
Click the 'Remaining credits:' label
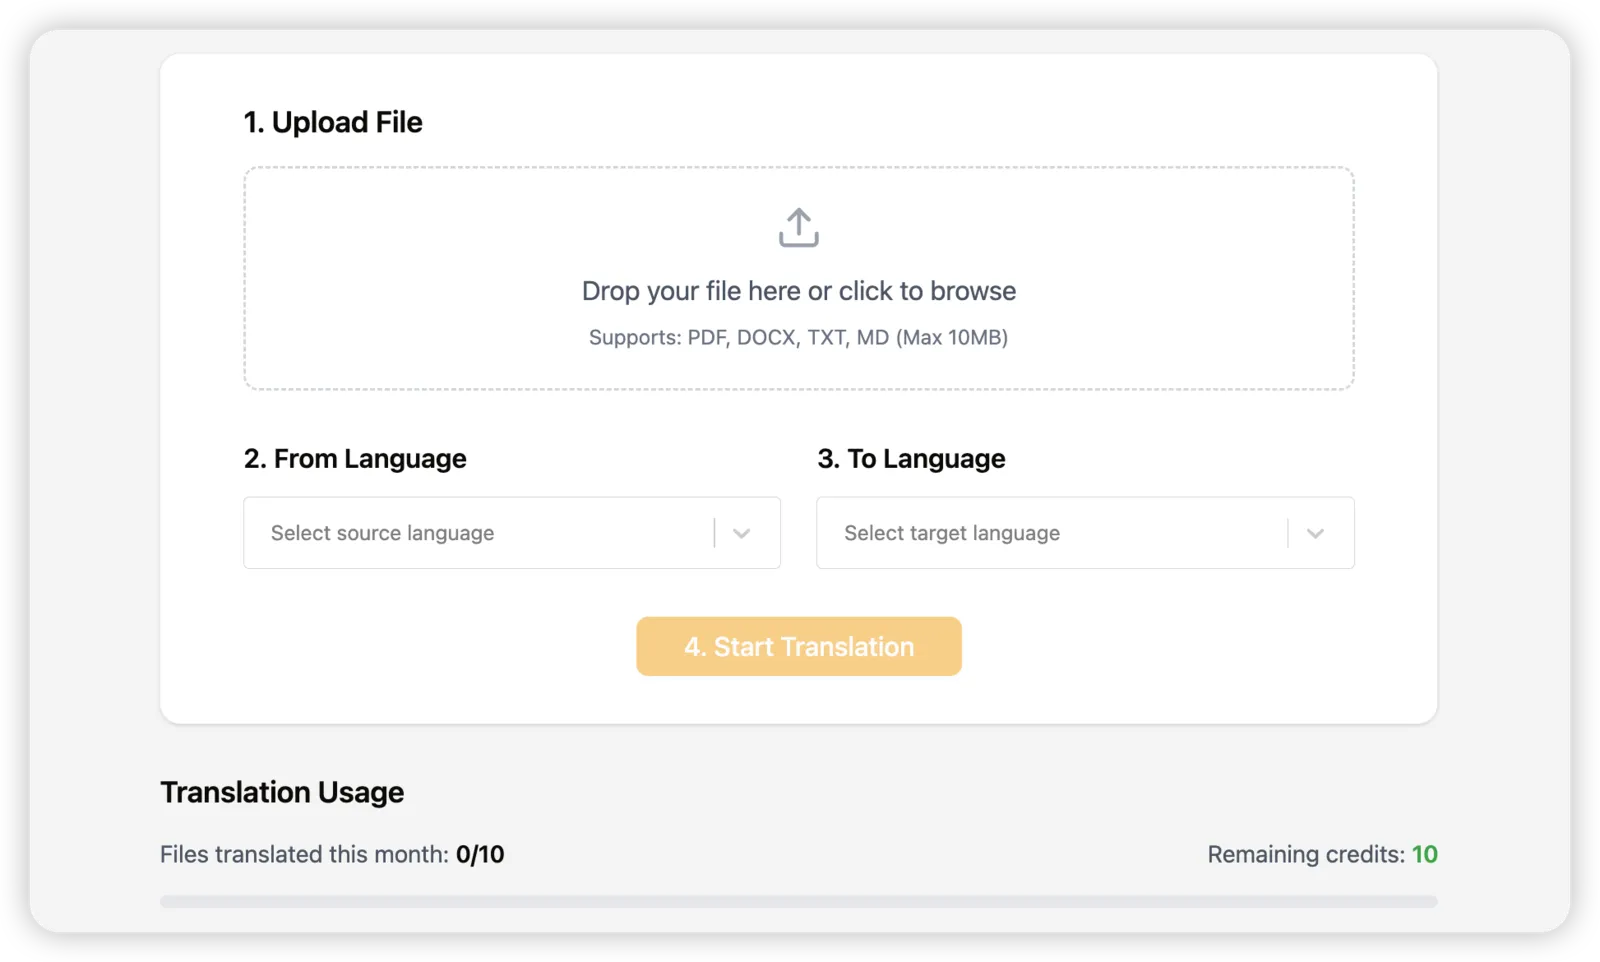click(x=1306, y=855)
